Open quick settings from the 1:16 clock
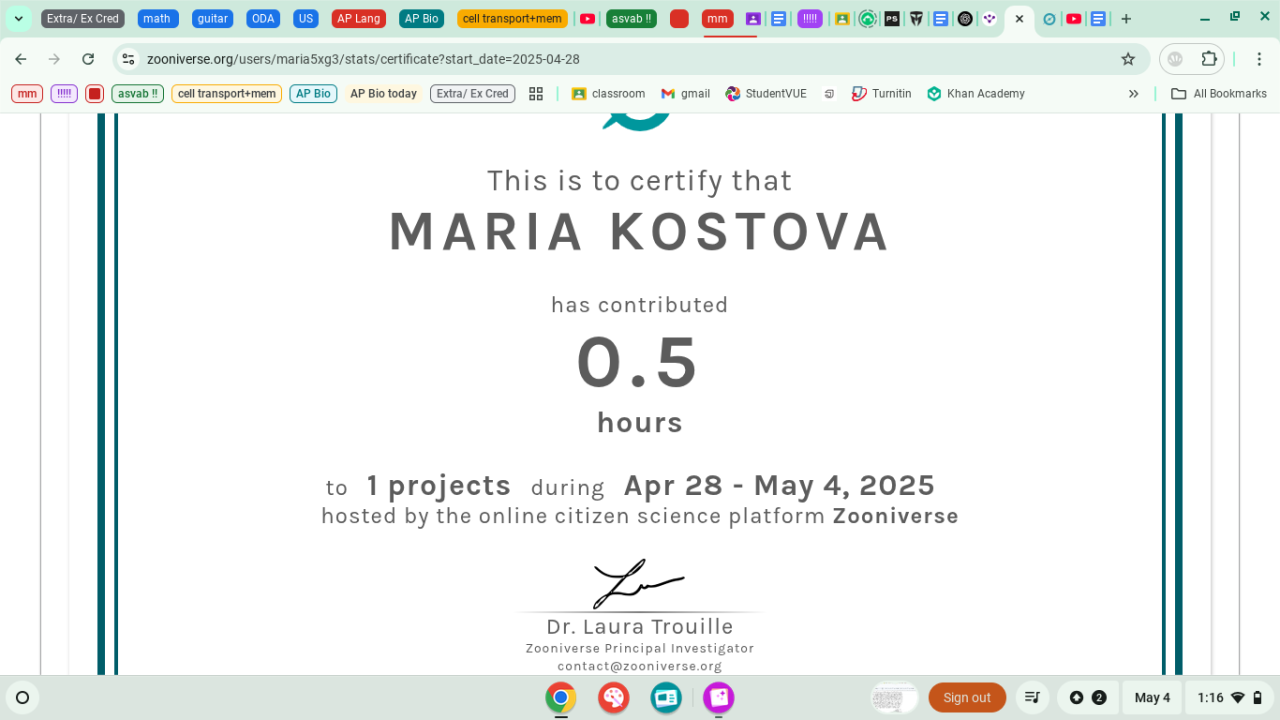Screen dimensions: 1280x720 (x=1229, y=698)
